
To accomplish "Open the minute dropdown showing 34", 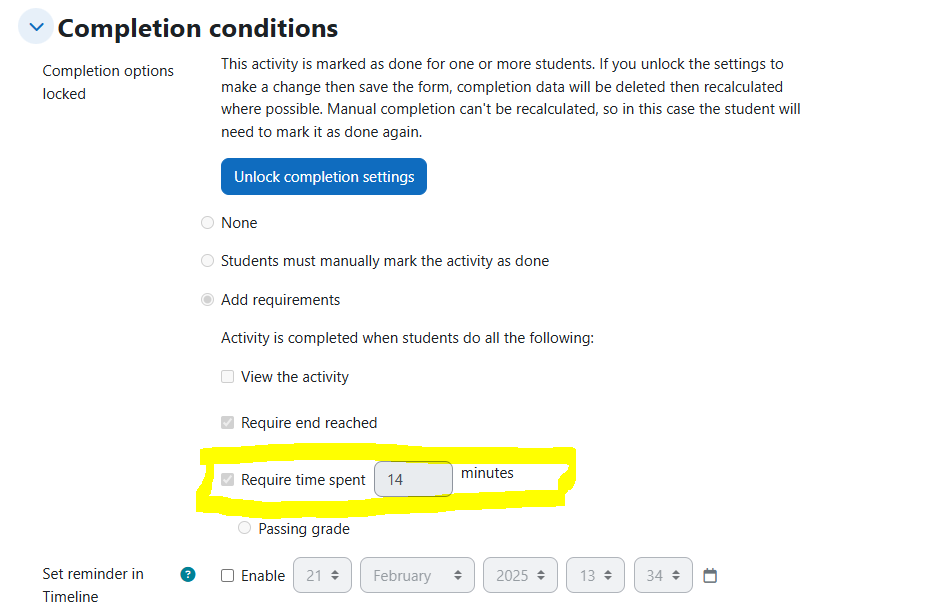I will (663, 575).
